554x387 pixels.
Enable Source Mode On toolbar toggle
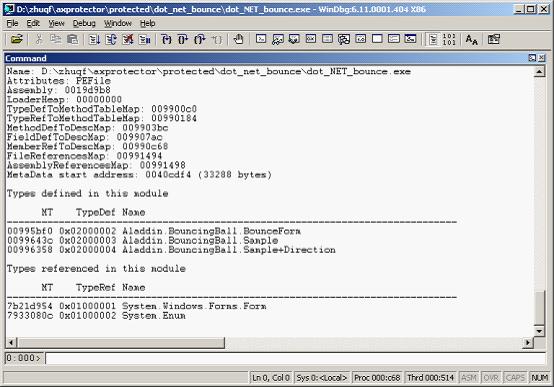pyautogui.click(x=433, y=39)
